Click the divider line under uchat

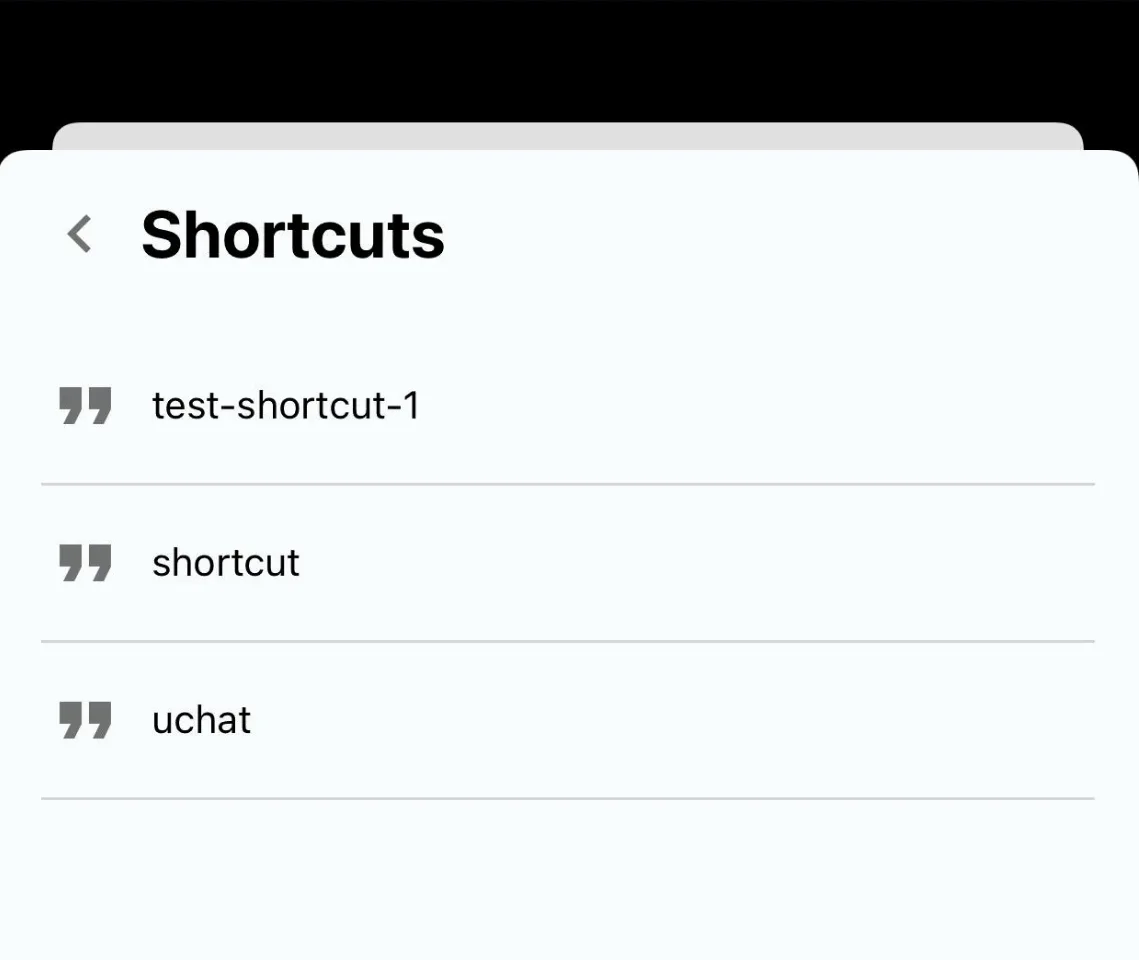pyautogui.click(x=567, y=799)
